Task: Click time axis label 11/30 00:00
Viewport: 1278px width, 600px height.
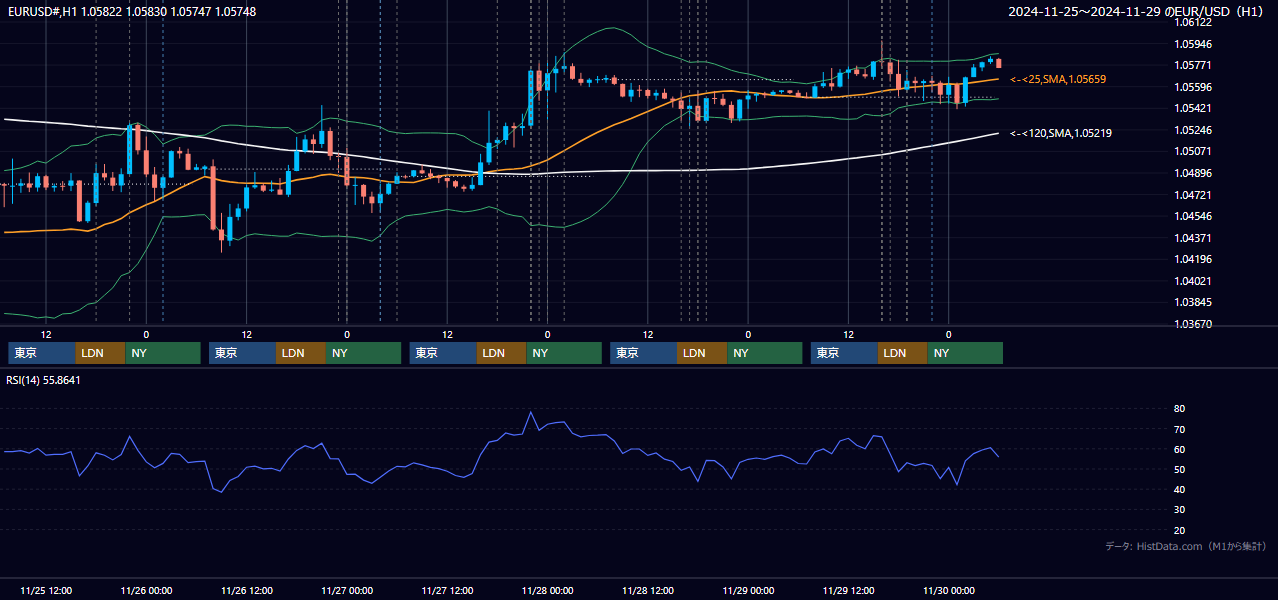Action: pyautogui.click(x=949, y=590)
